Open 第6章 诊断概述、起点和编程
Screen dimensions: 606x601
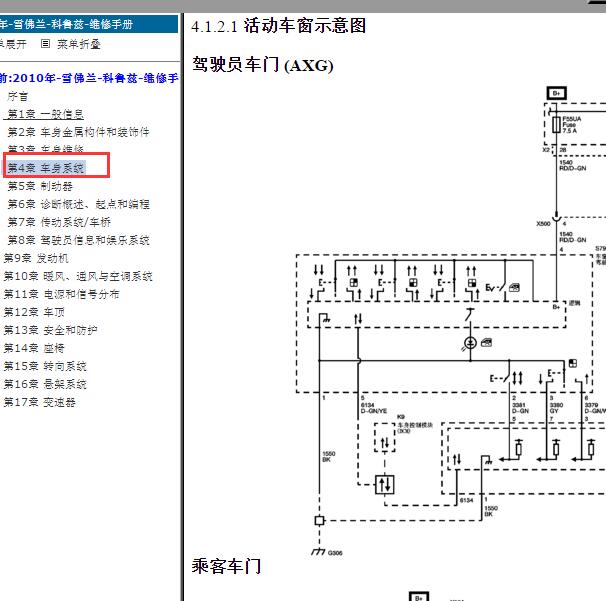pyautogui.click(x=78, y=204)
